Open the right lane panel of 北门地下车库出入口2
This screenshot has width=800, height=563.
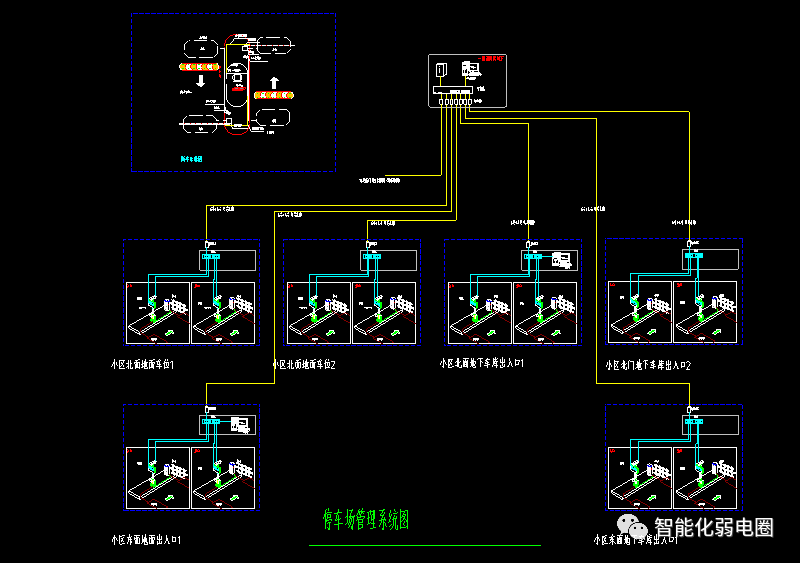[x=705, y=312]
